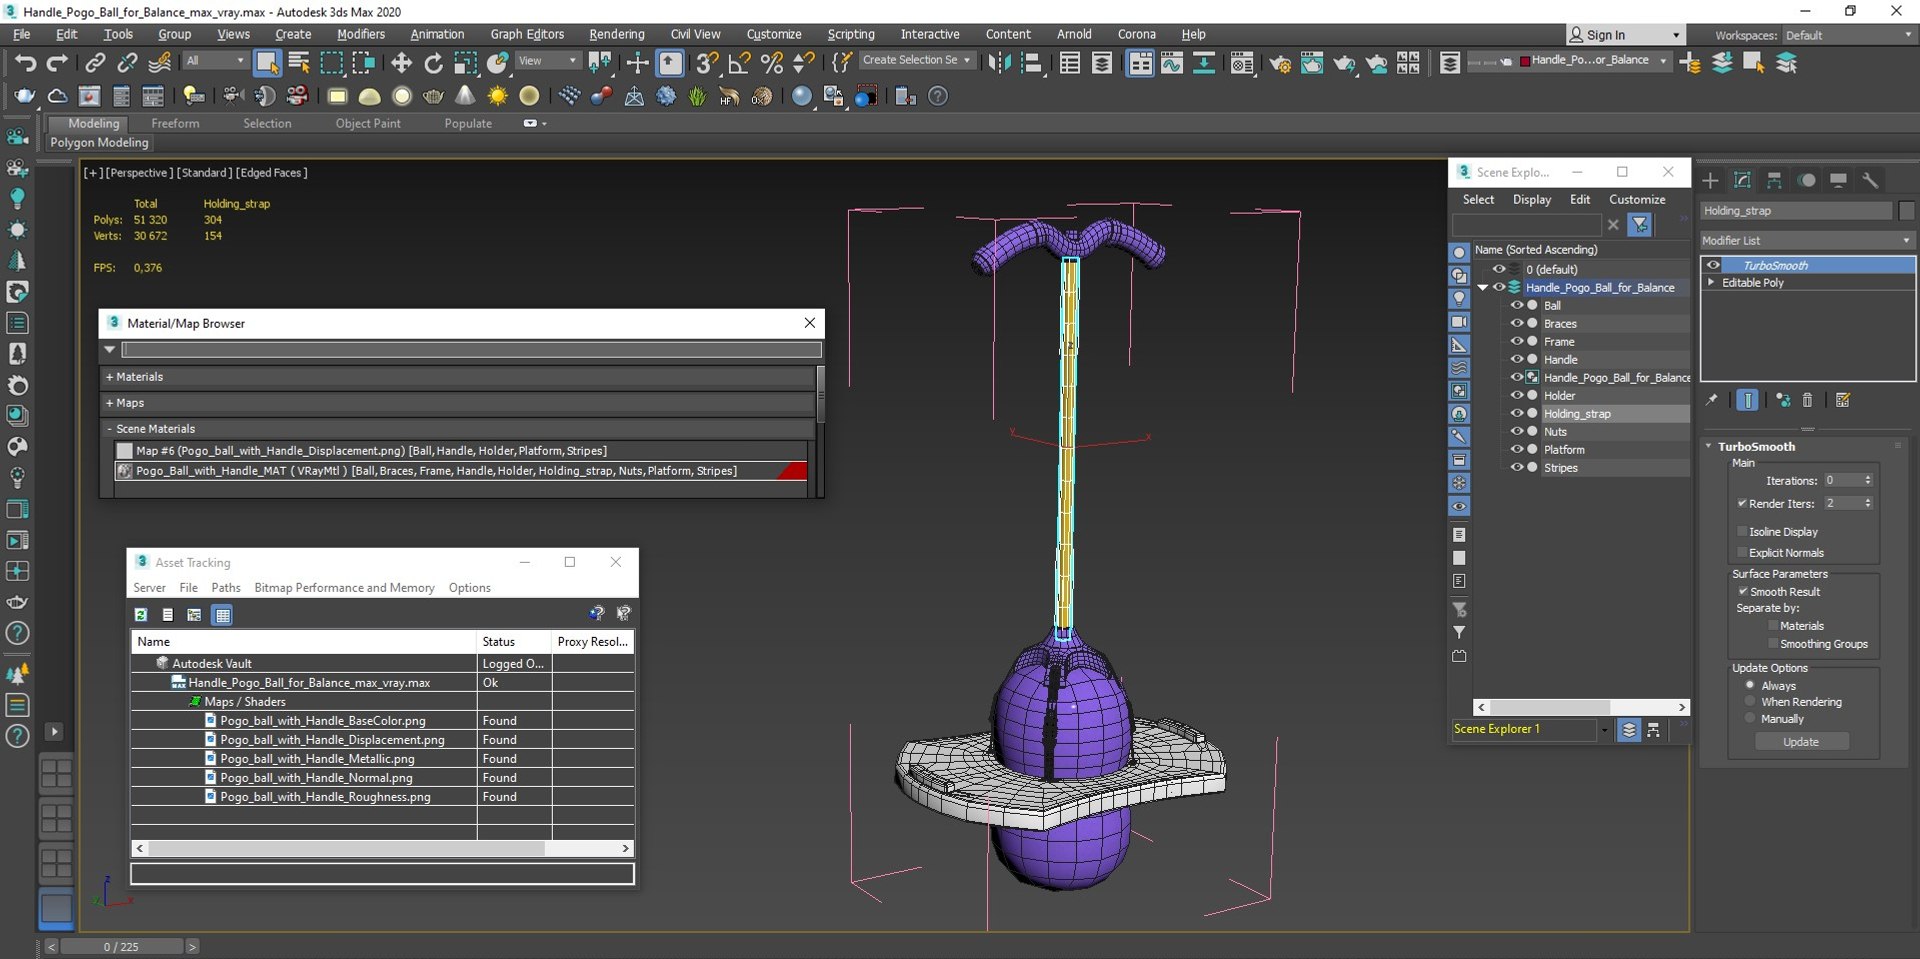Open Select by Name dialog

point(299,63)
